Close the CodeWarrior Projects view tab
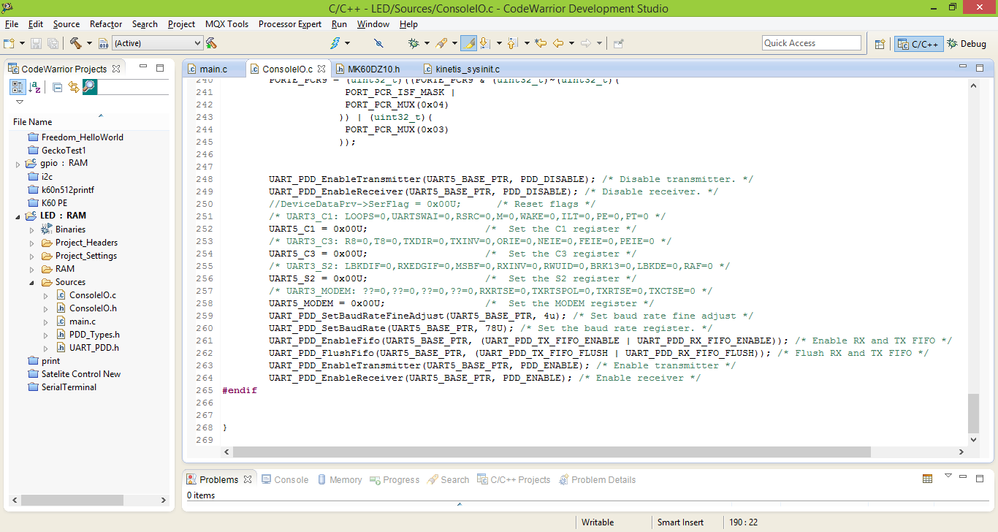998x532 pixels. click(x=116, y=69)
